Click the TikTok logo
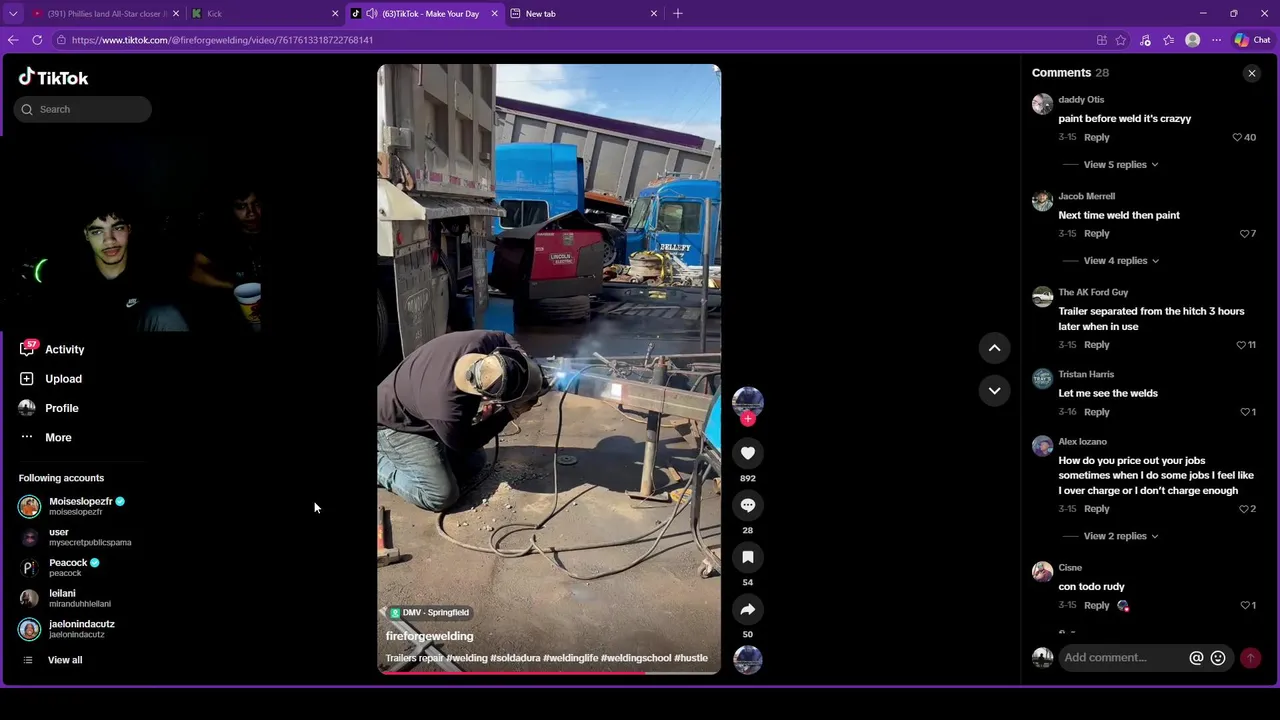1280x720 pixels. tap(54, 77)
